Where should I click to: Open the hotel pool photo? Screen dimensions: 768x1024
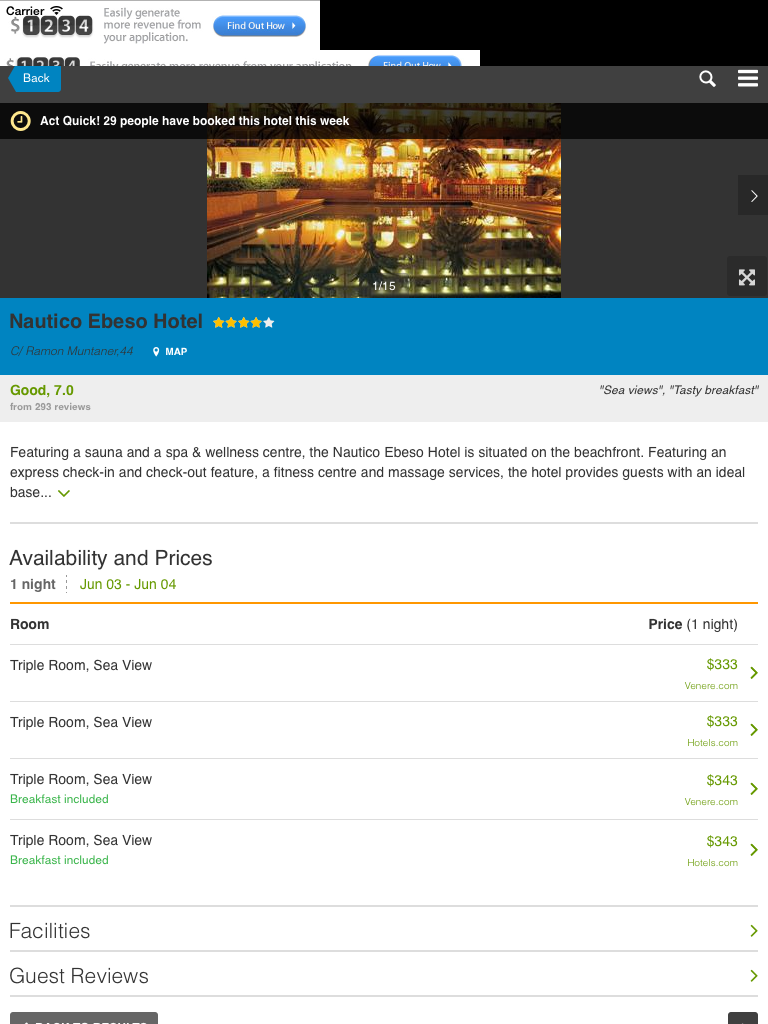pos(383,200)
